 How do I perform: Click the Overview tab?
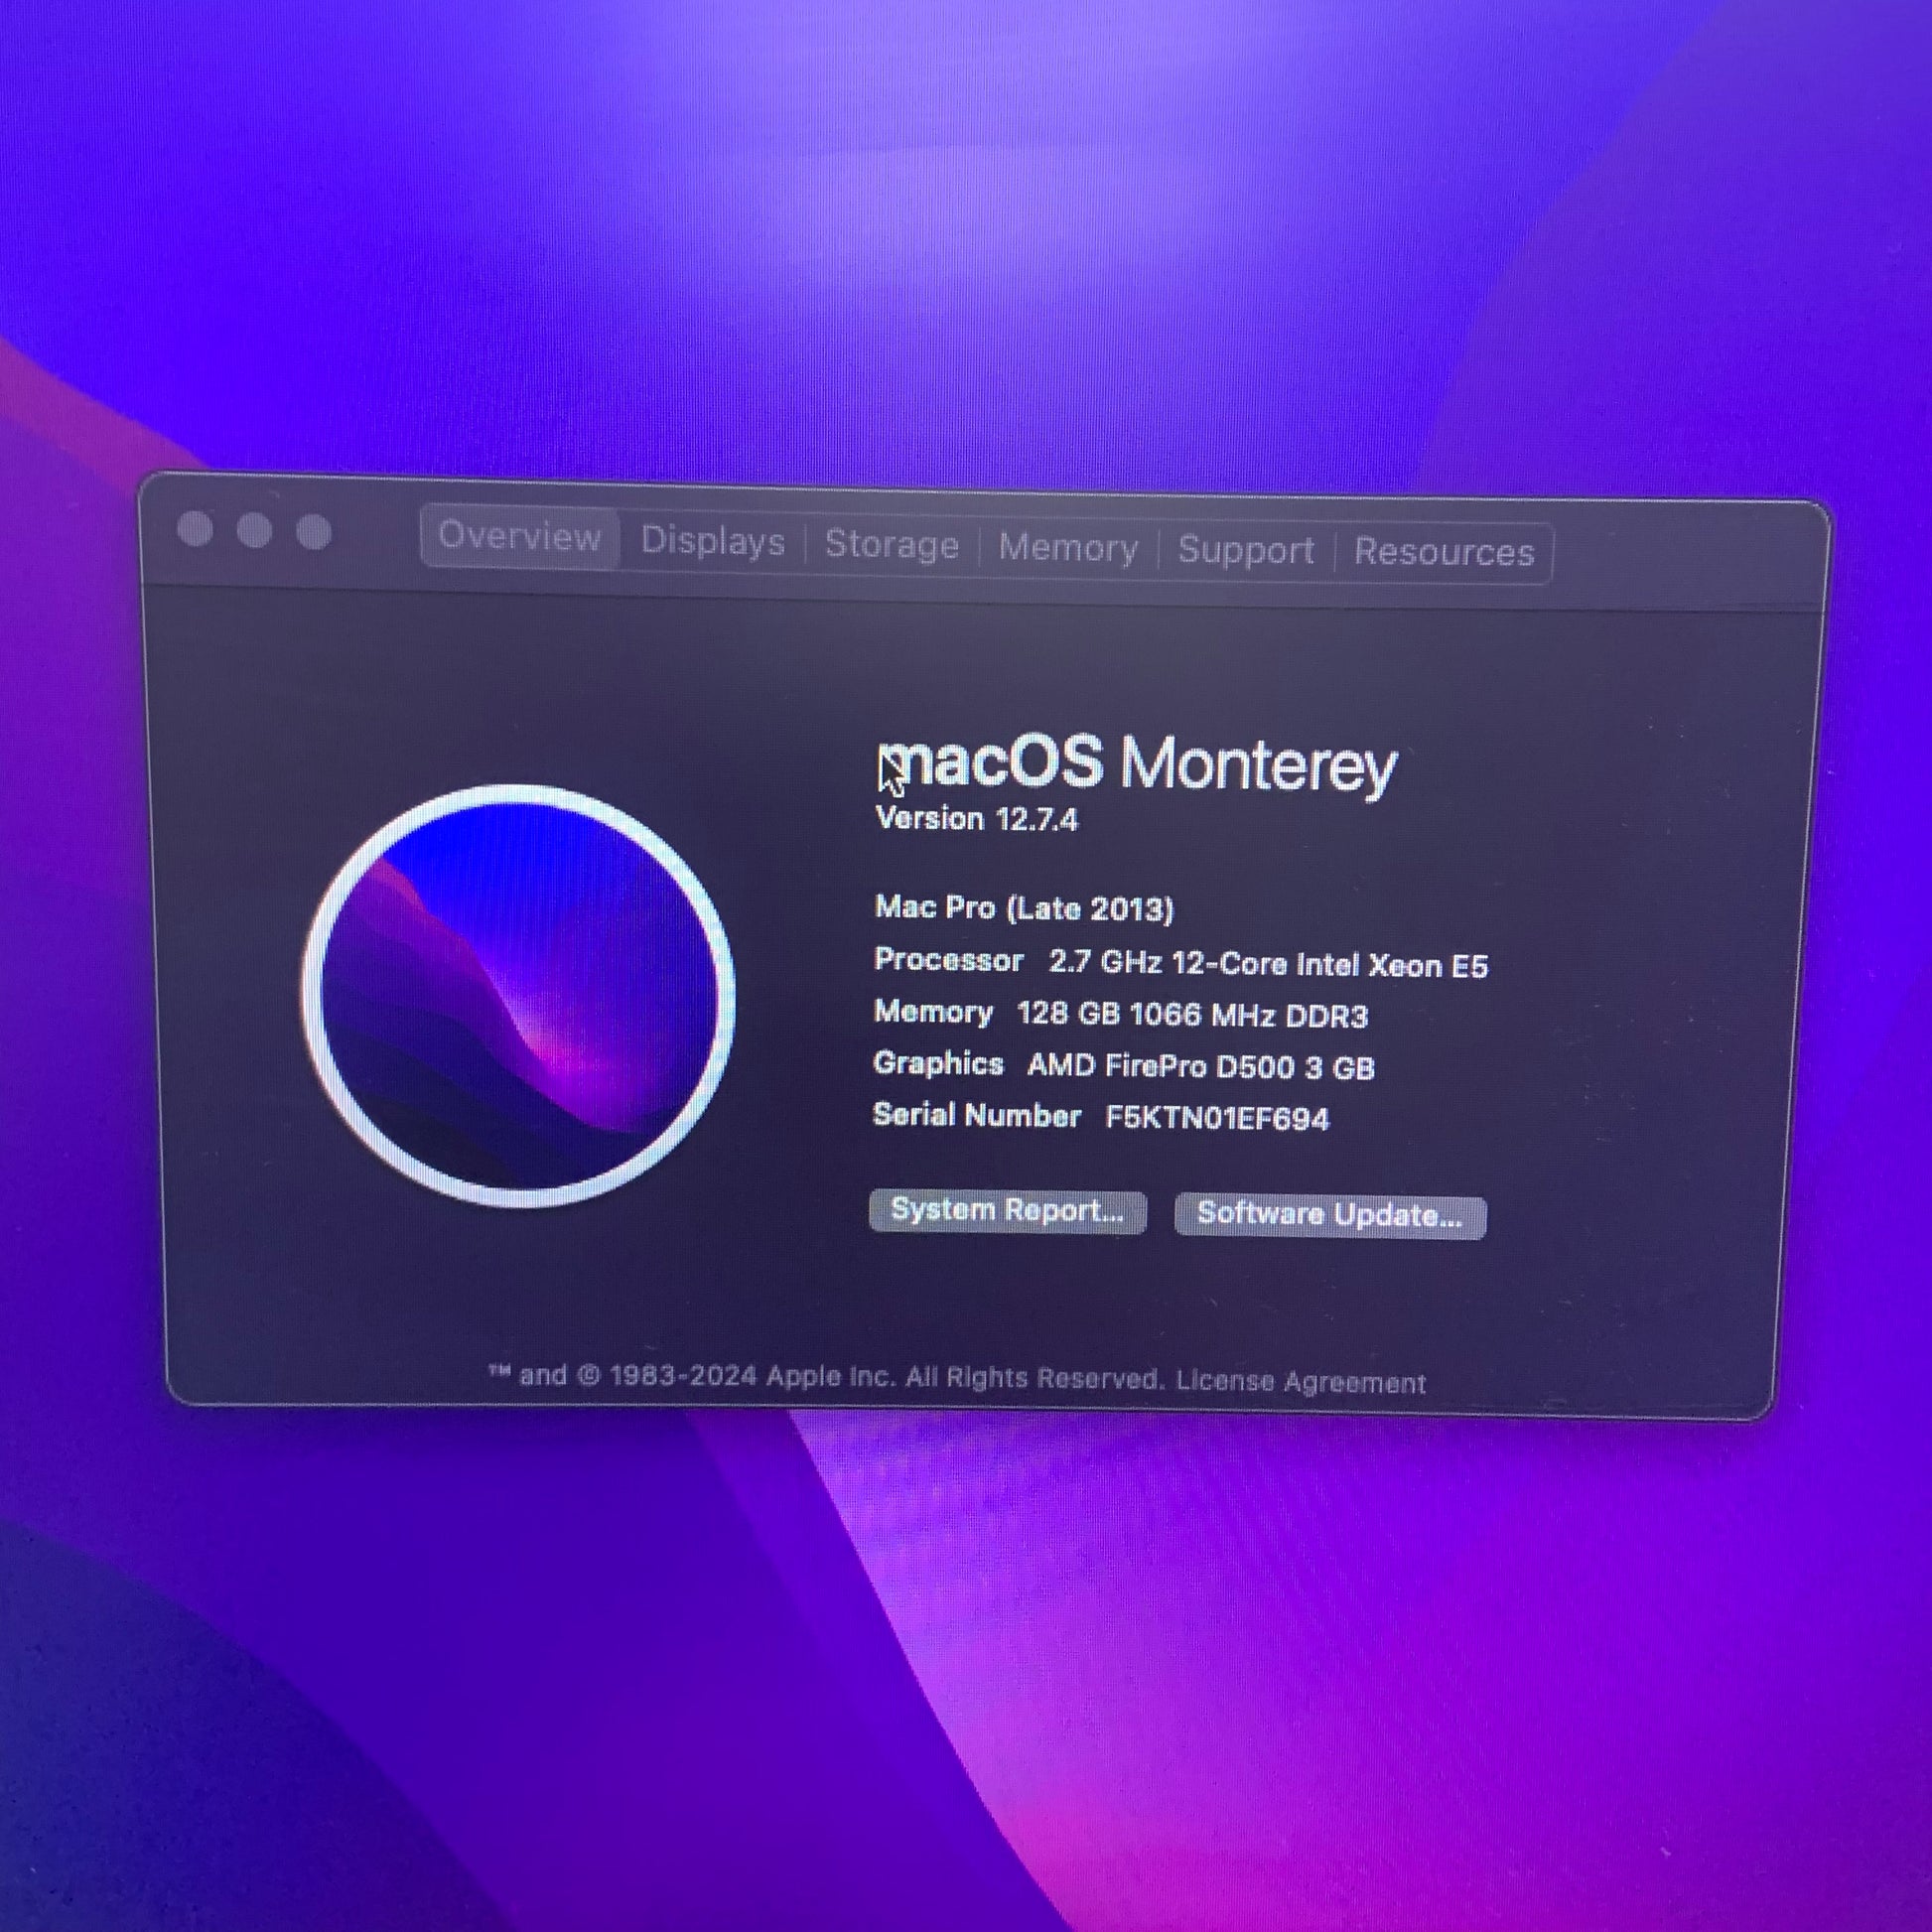point(519,537)
